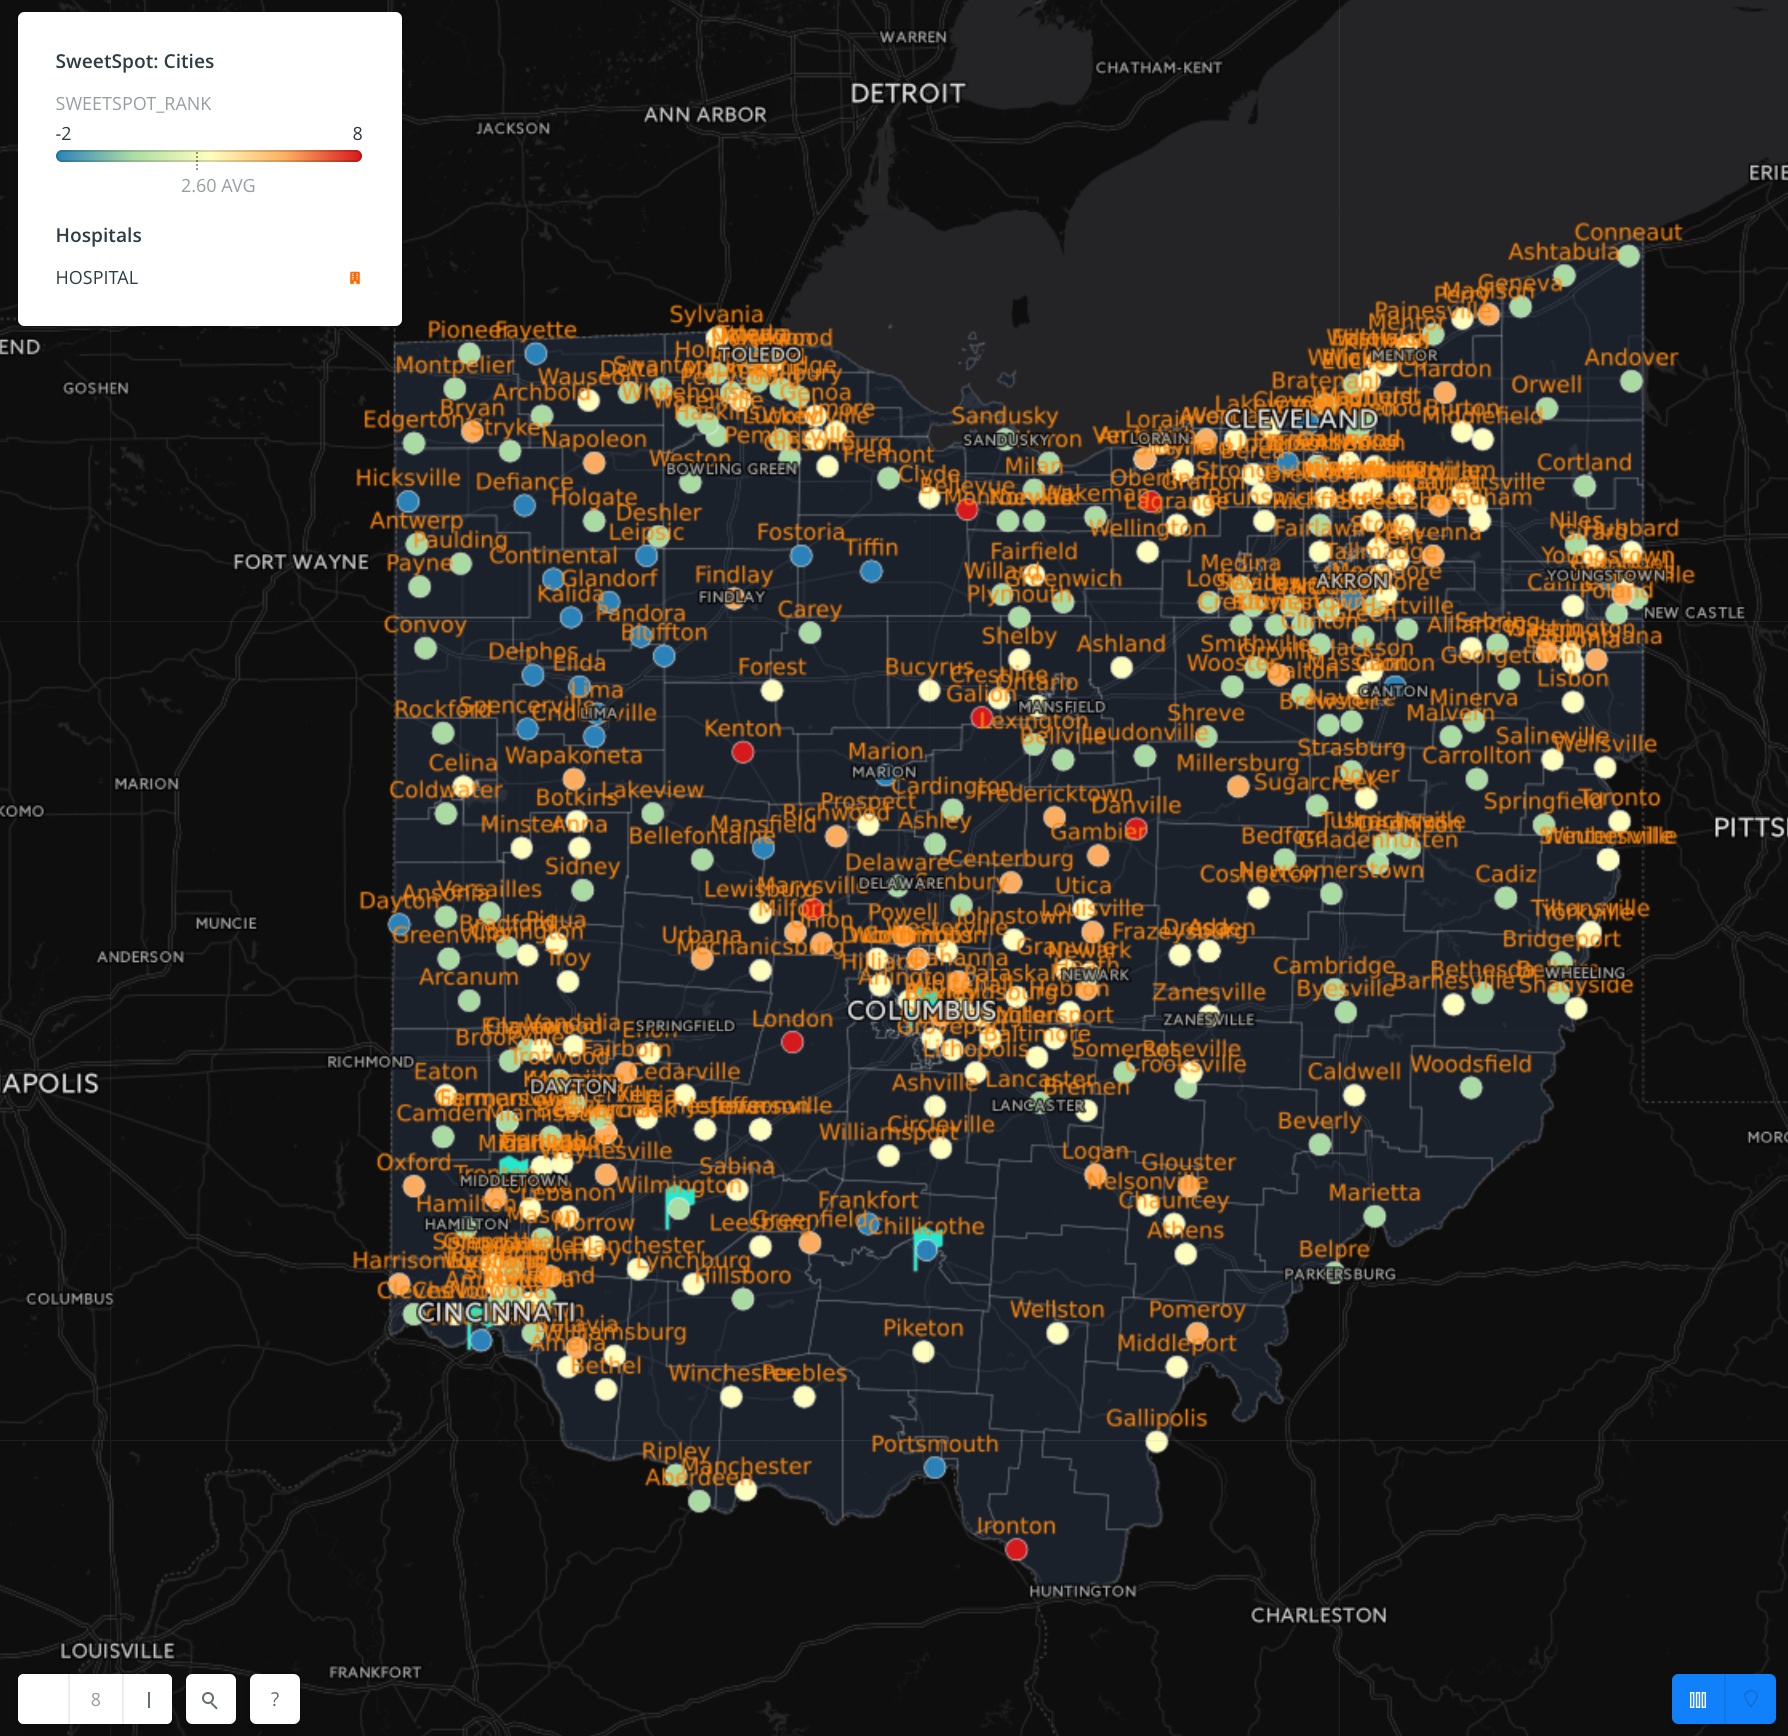Screen dimensions: 1788x1736
Task: Click the zoom level 8 indicator
Action: pos(96,1699)
